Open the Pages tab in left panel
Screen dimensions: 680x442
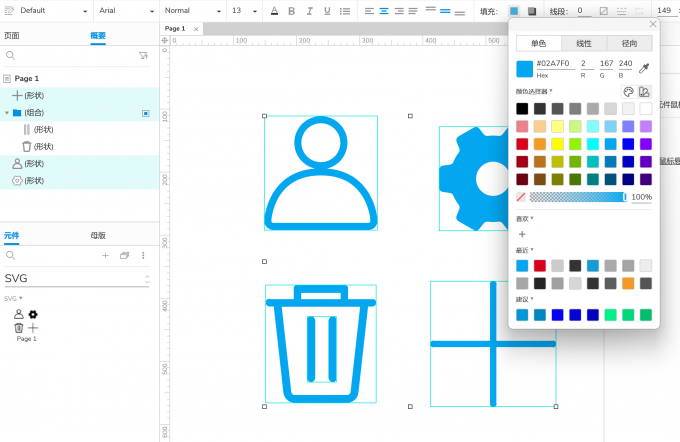12,36
